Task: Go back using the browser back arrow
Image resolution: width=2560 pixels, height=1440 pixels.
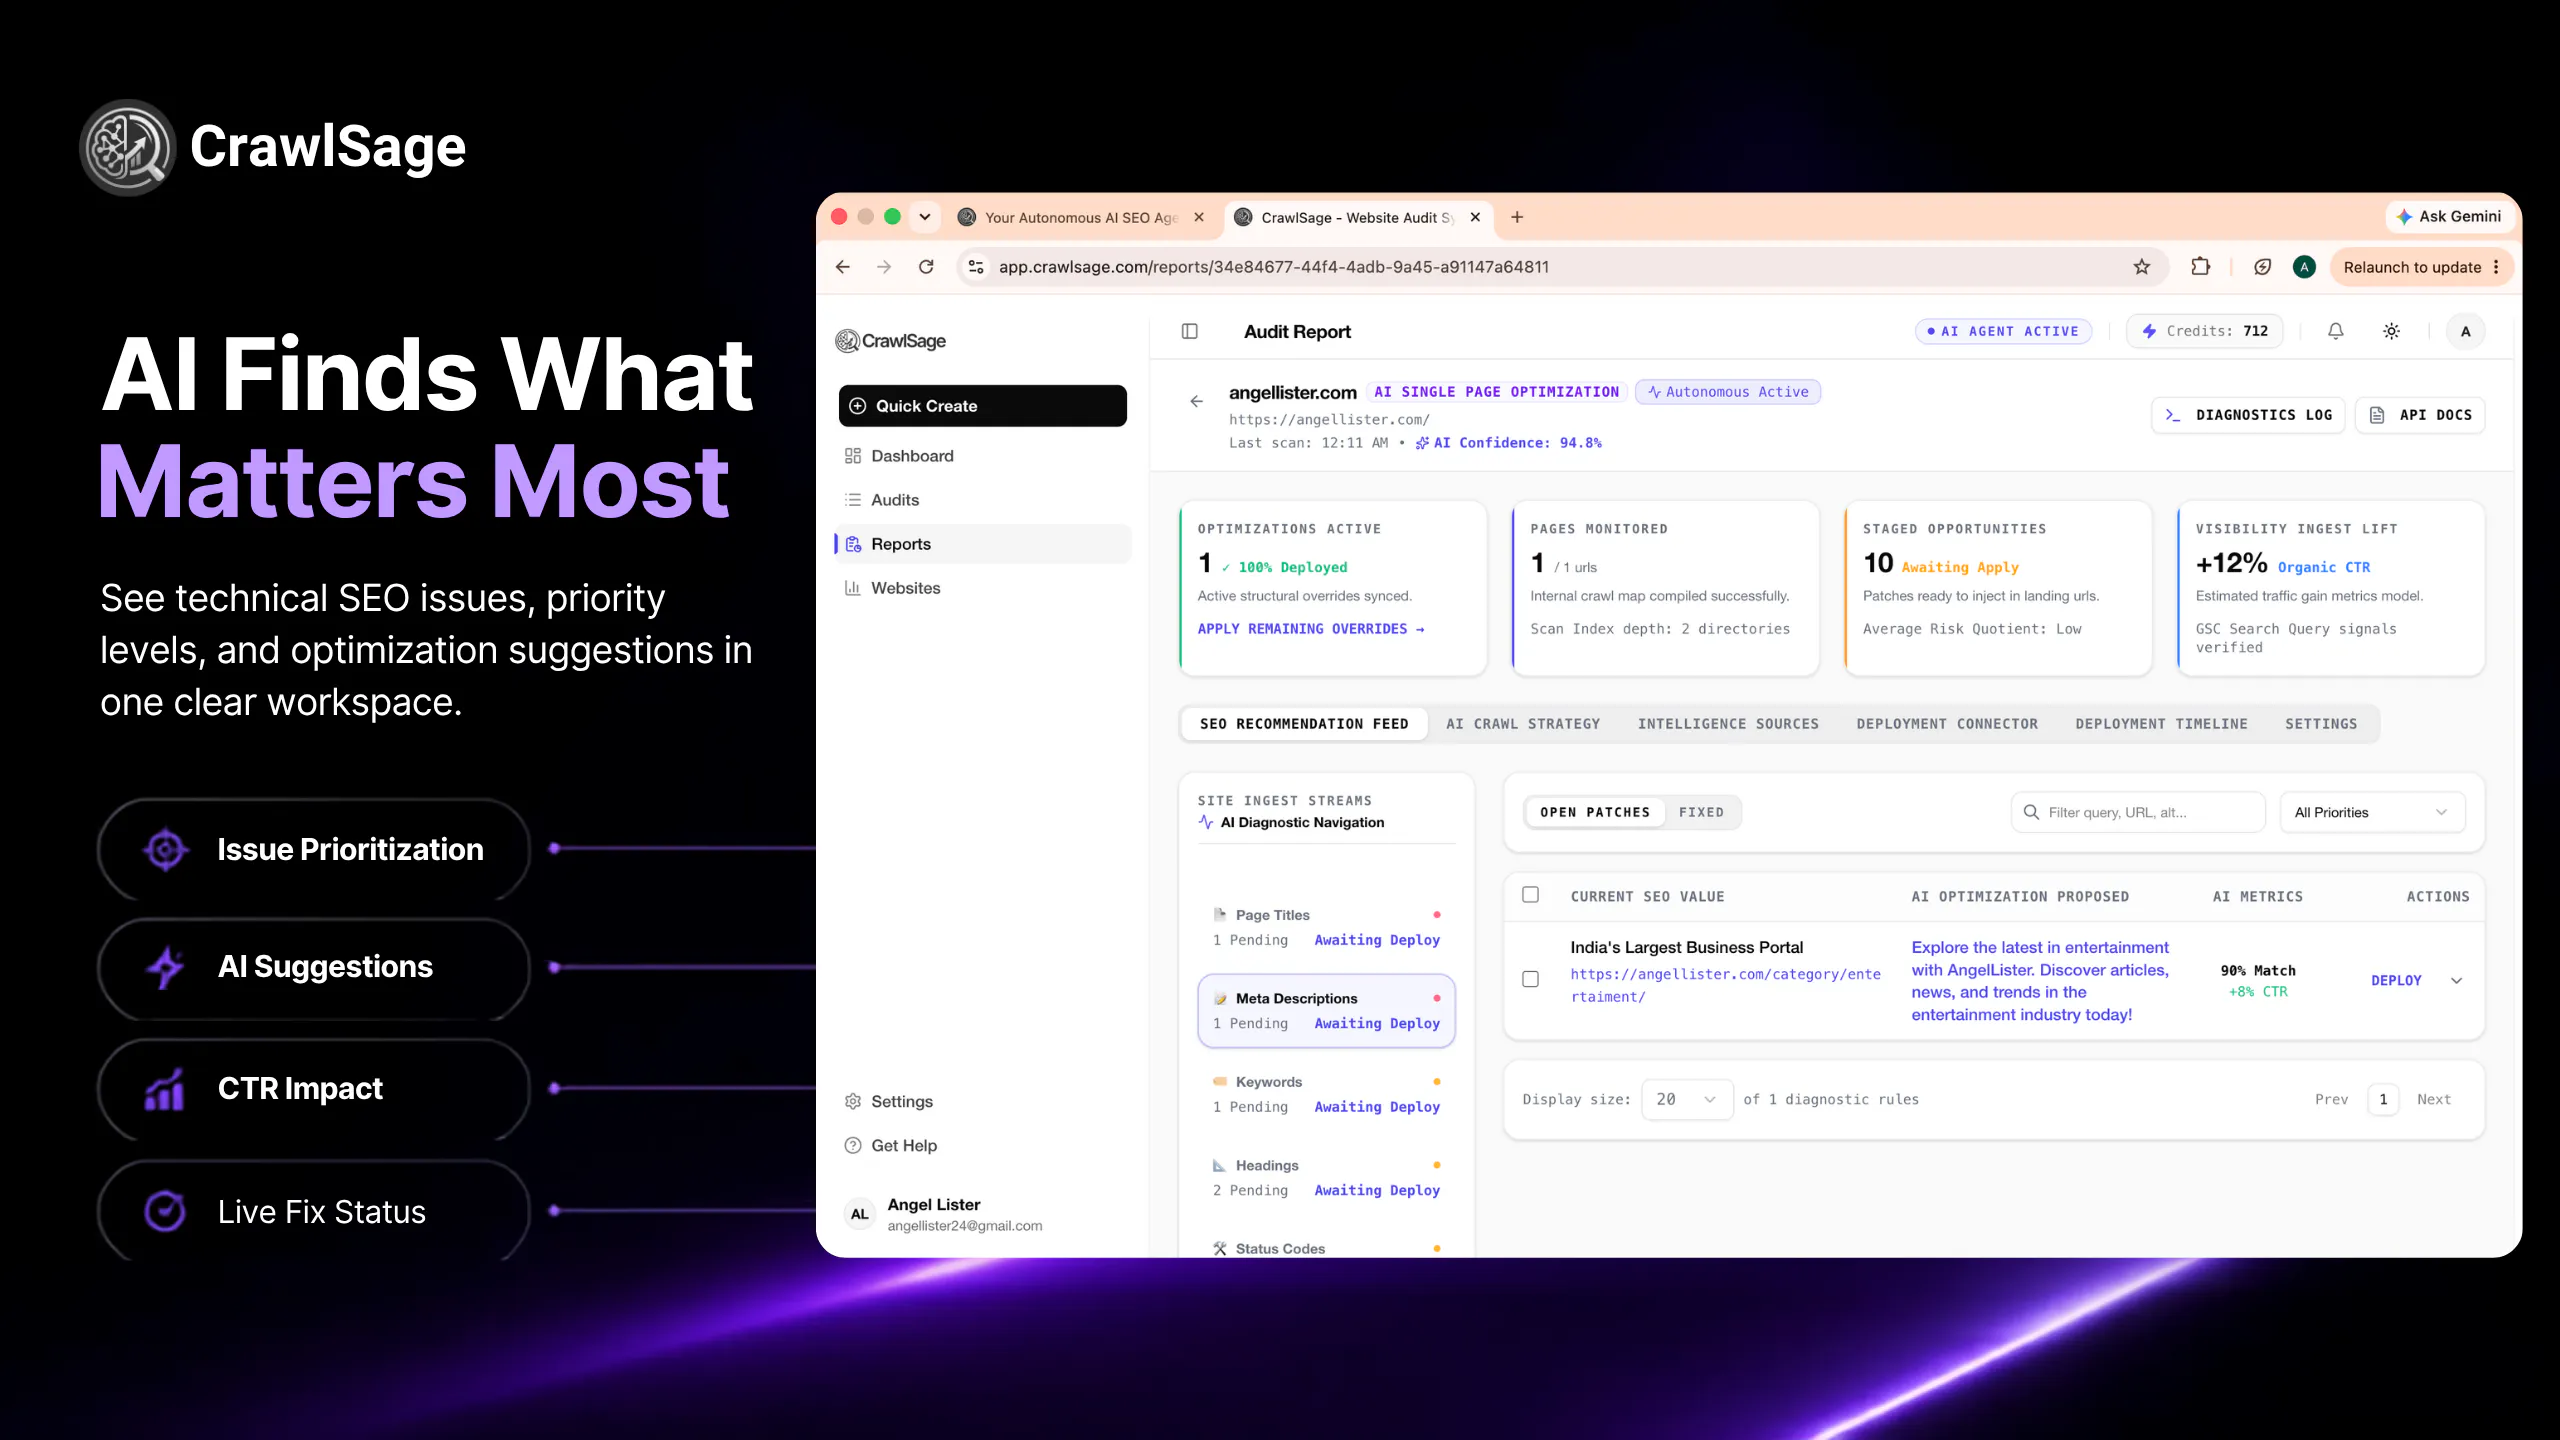Action: 843,267
